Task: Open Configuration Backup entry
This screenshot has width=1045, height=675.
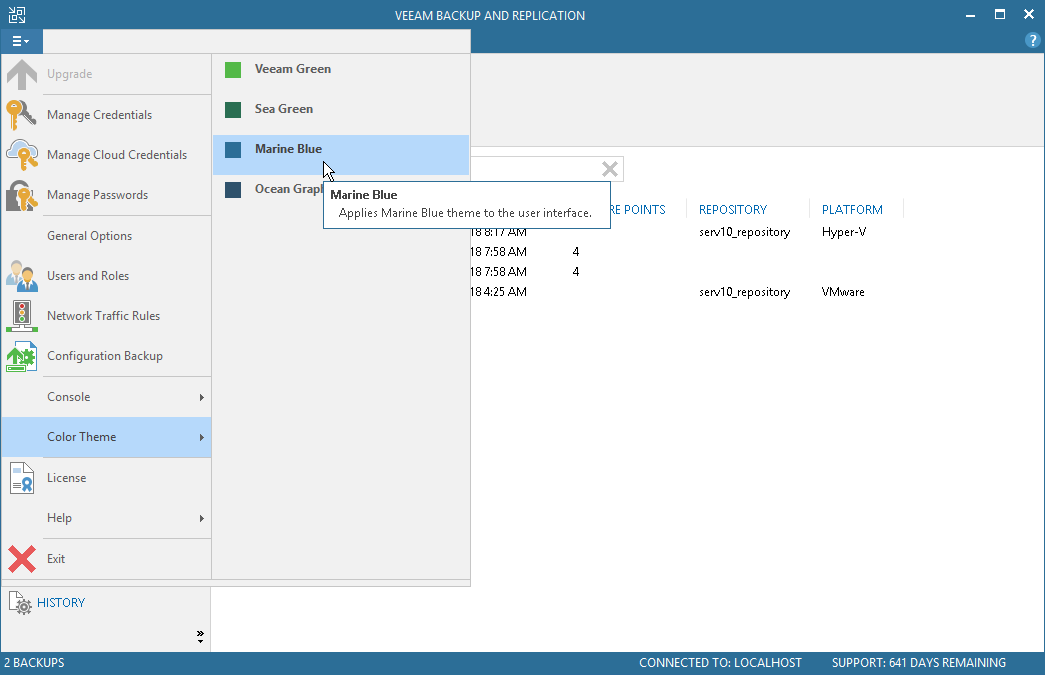Action: 105,356
